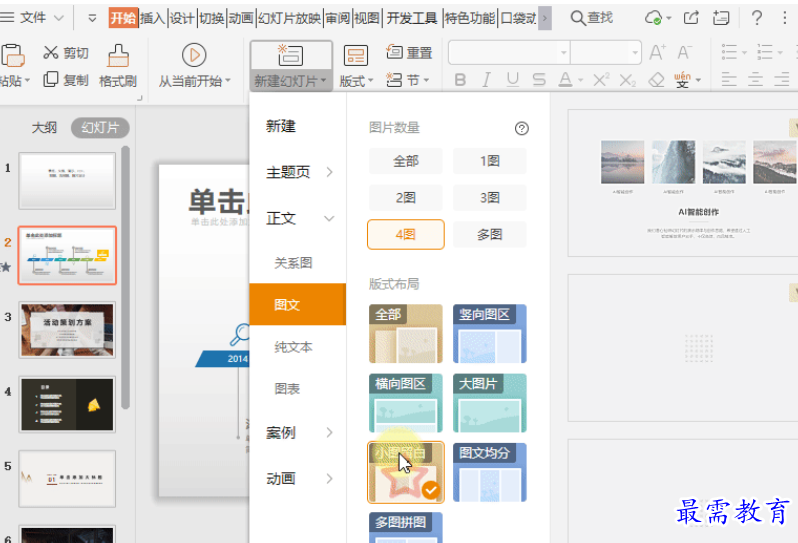Select the 大纲 outline tab
This screenshot has width=798, height=543.
click(x=44, y=127)
